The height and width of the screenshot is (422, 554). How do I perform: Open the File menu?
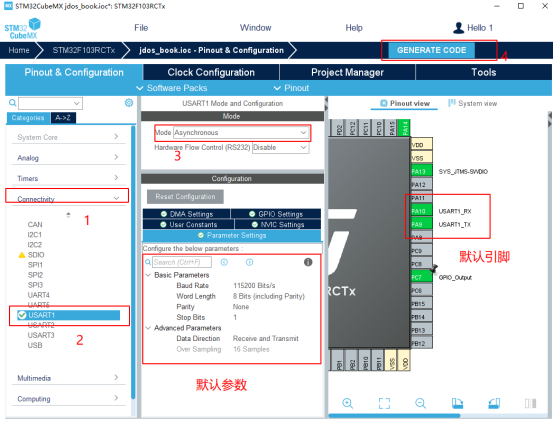coord(141,28)
